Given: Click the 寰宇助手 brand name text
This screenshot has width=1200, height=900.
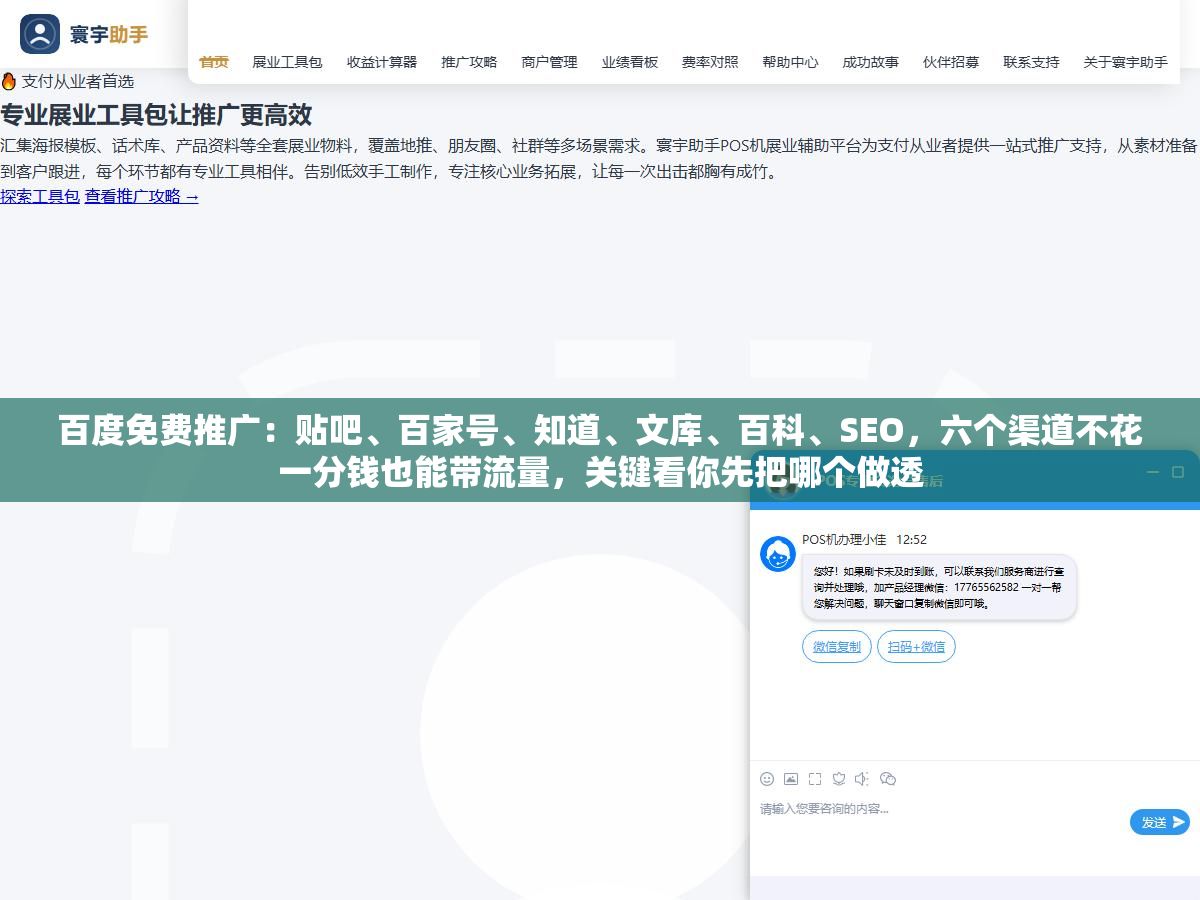Looking at the screenshot, I should tap(109, 34).
